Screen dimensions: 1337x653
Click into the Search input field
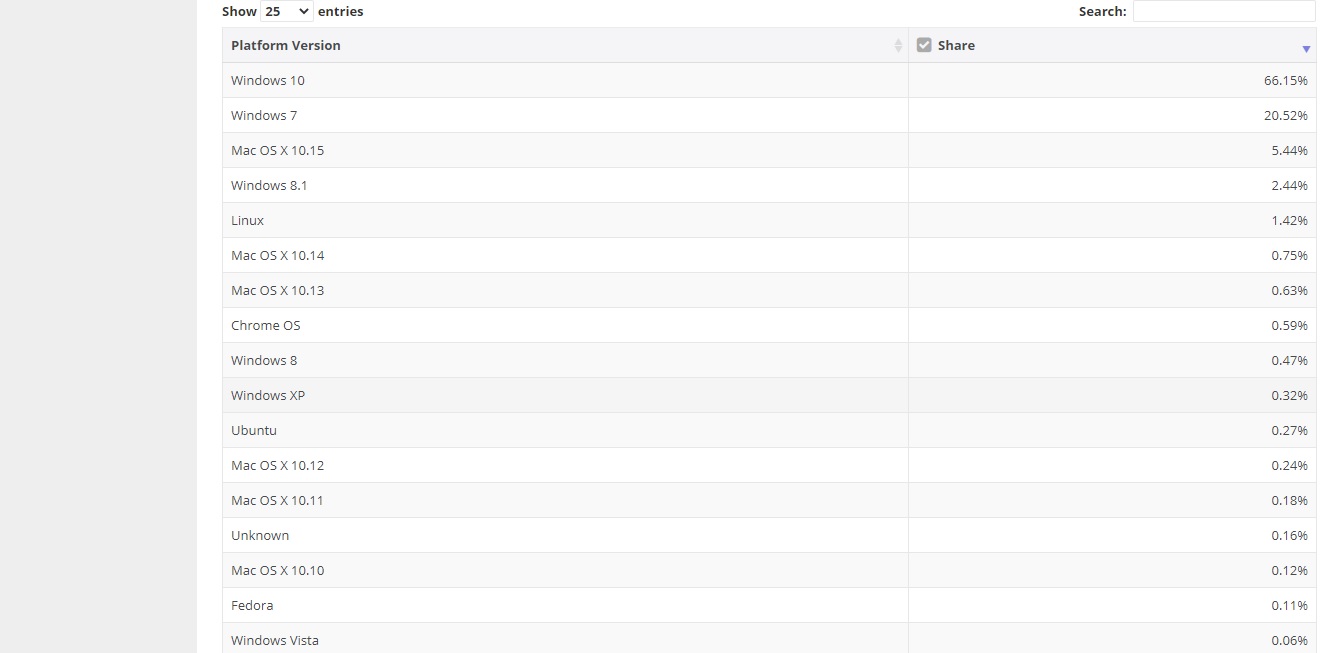[1224, 11]
